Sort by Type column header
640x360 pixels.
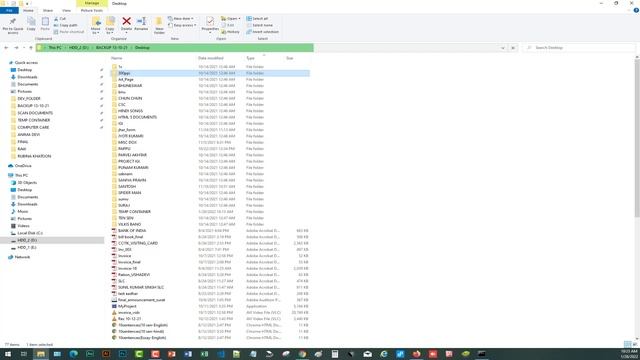pos(251,58)
